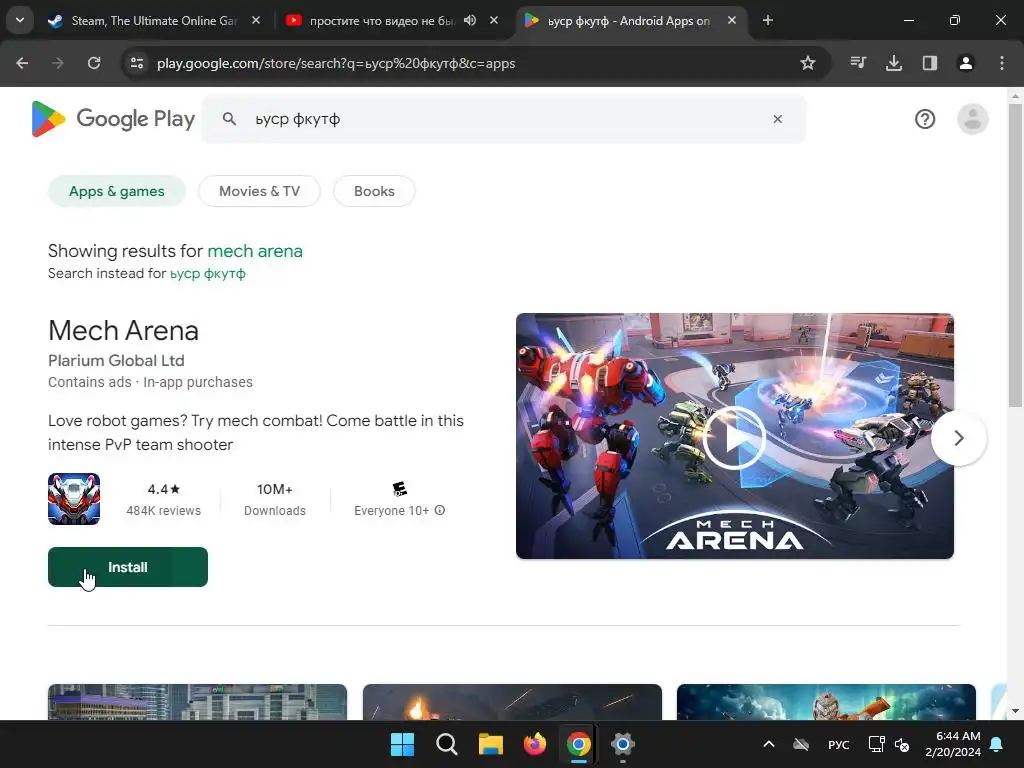View site information icon in address bar
Screen dimensions: 1024x768
point(137,63)
